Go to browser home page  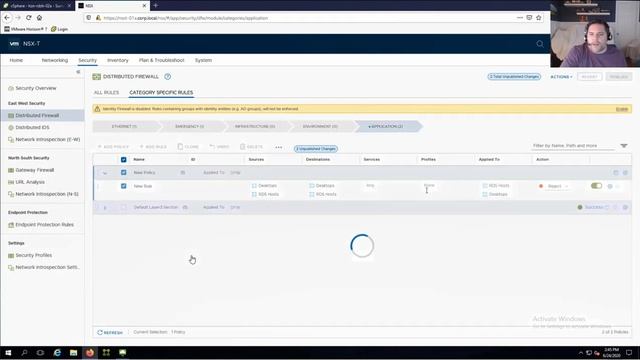39,18
